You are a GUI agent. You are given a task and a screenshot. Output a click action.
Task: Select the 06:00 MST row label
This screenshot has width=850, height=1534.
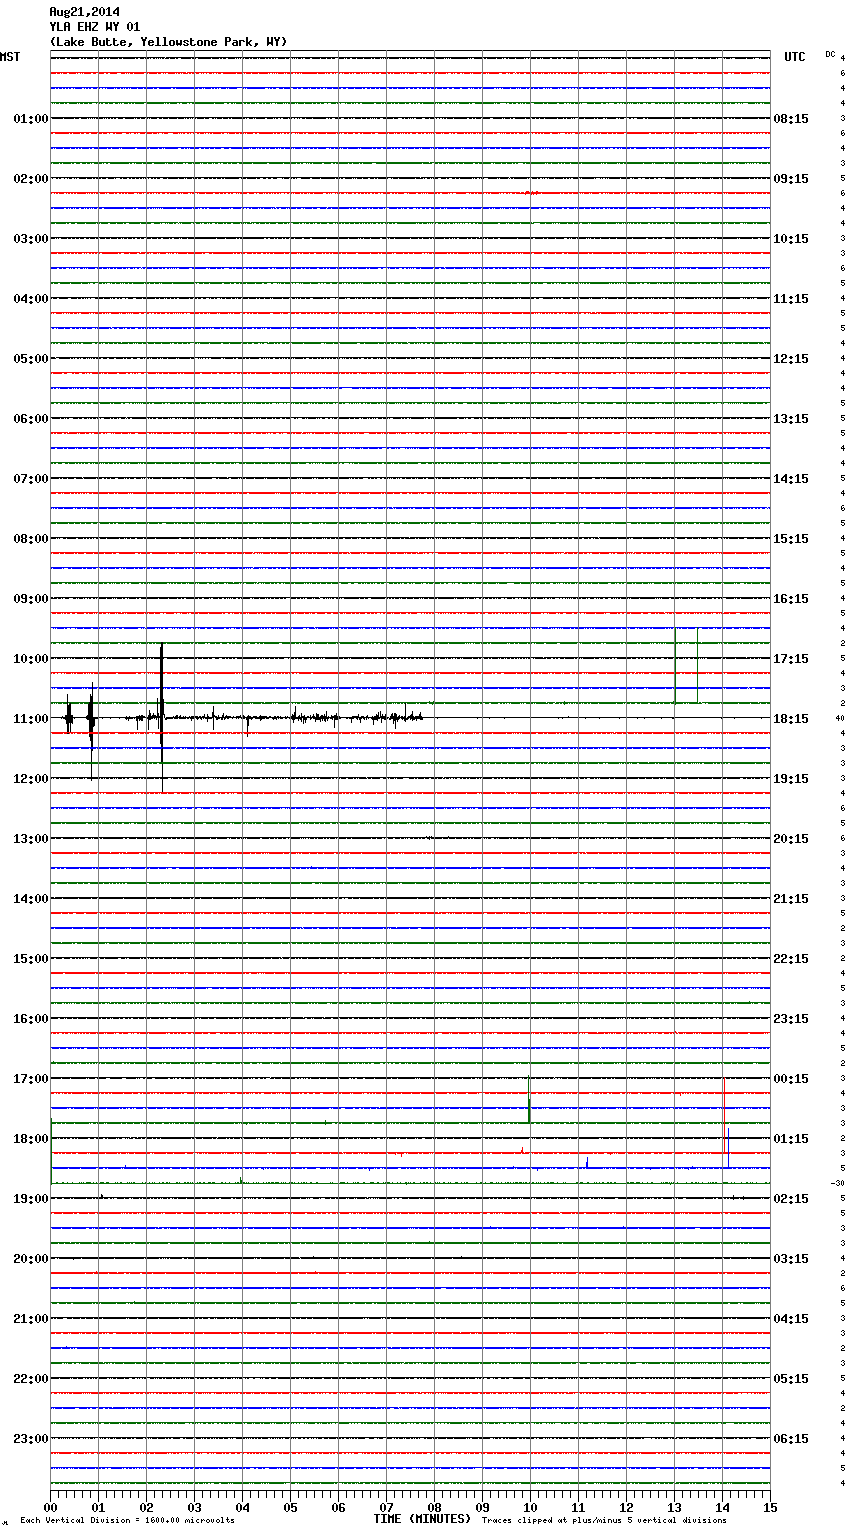click(x=30, y=419)
